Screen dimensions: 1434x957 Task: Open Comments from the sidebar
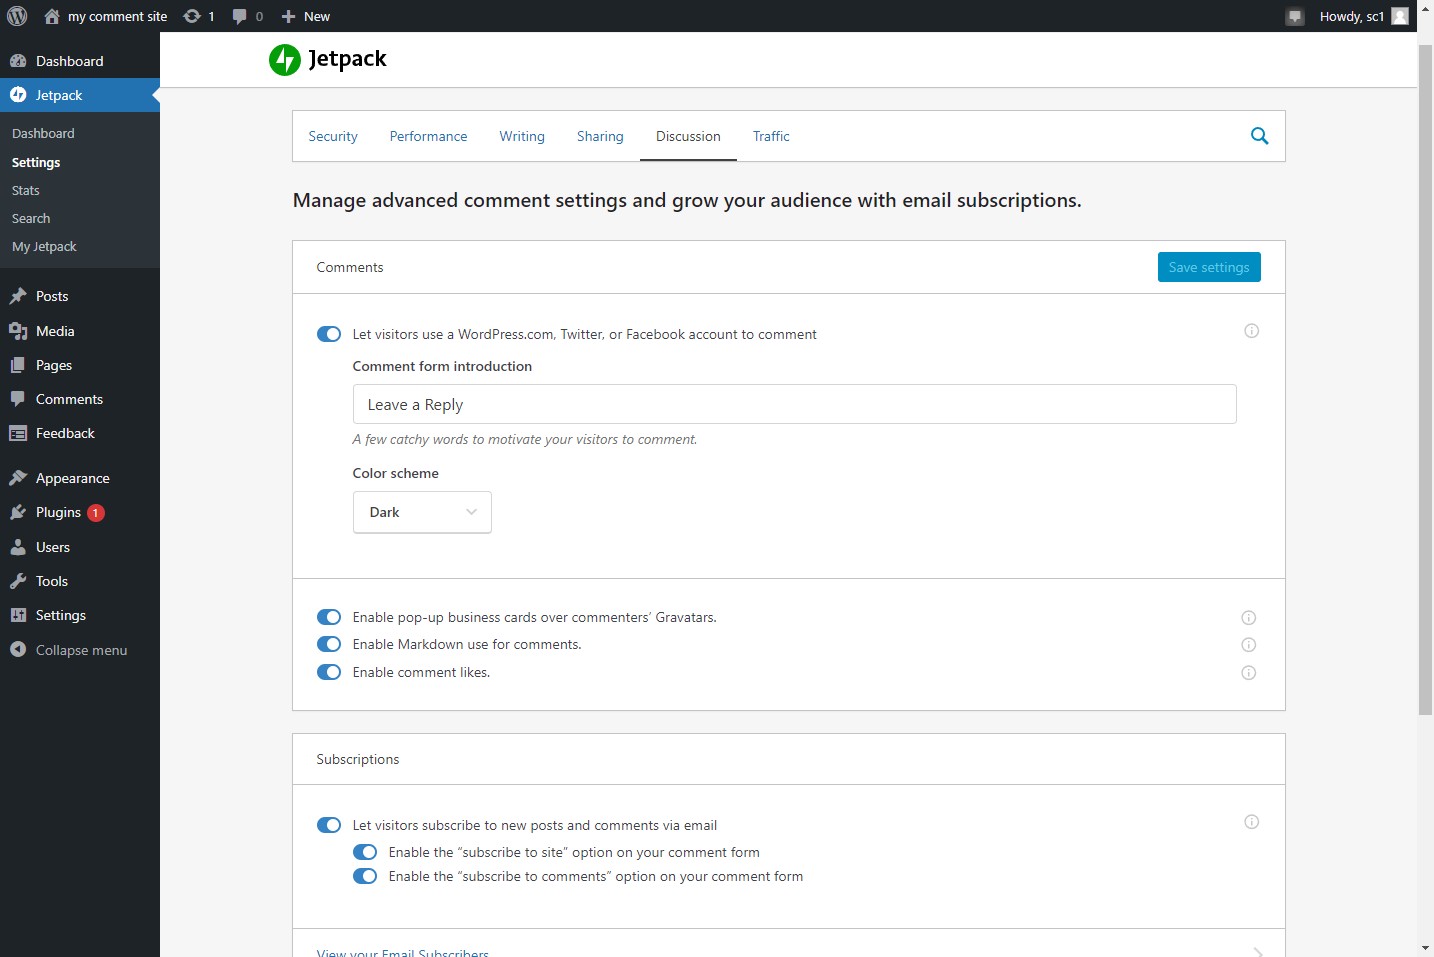coord(80,399)
